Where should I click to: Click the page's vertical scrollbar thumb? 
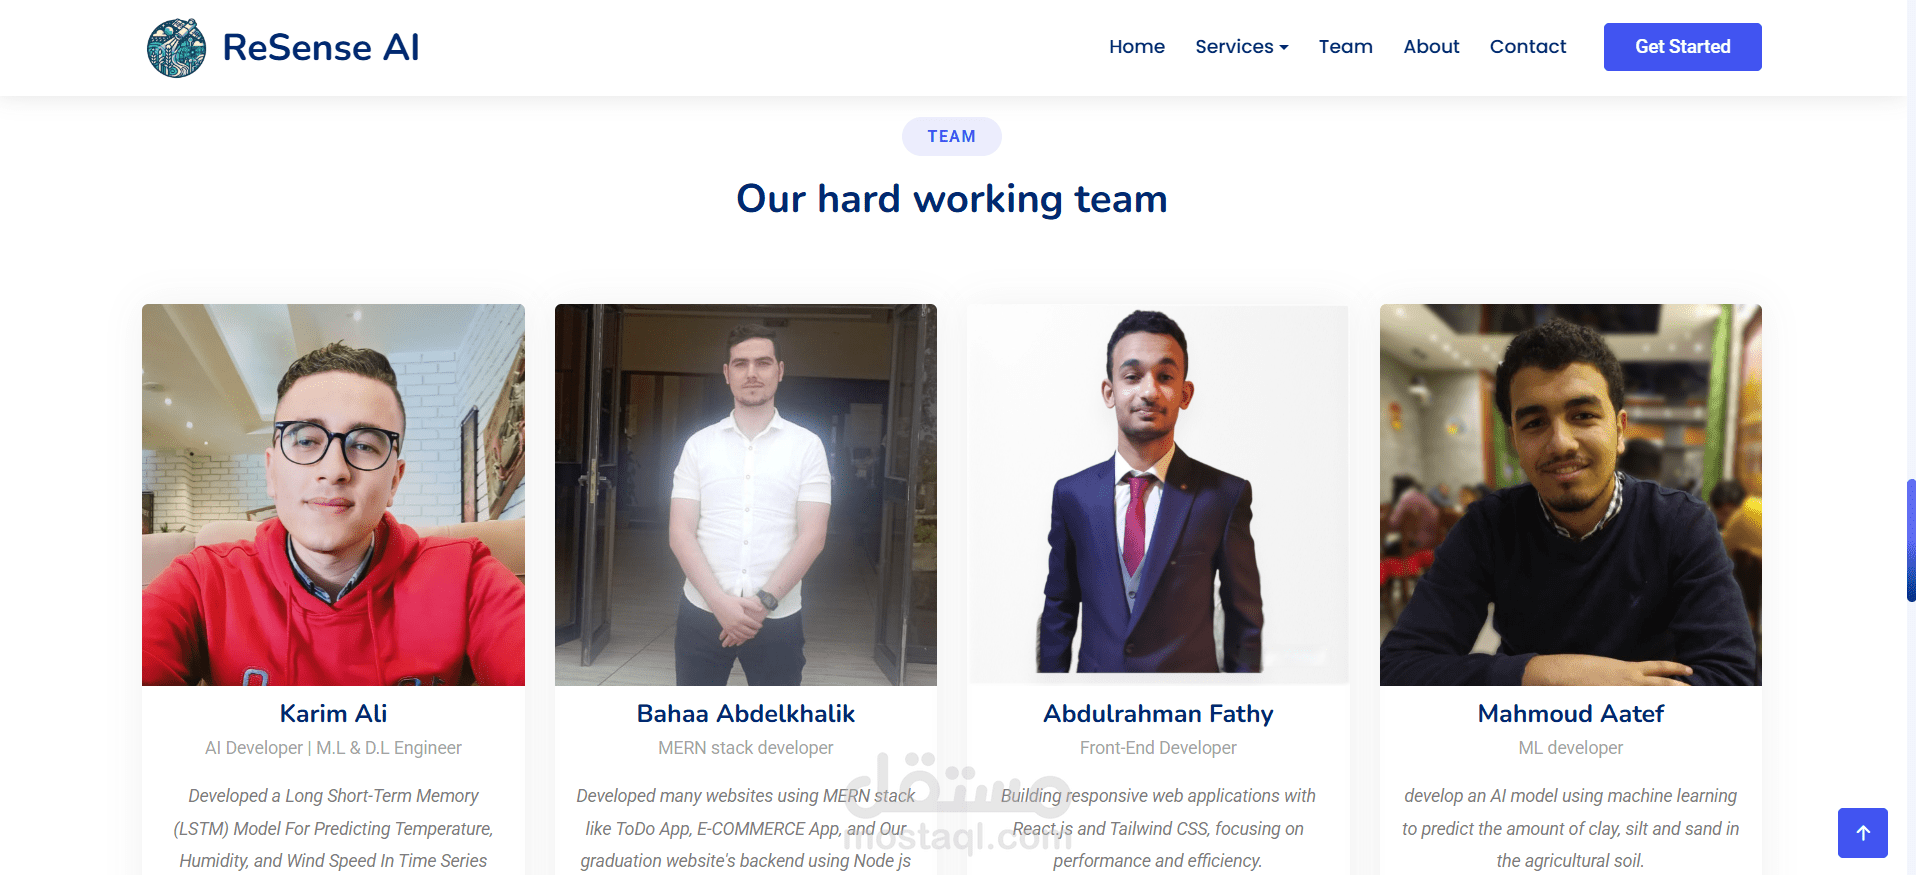pyautogui.click(x=1911, y=540)
